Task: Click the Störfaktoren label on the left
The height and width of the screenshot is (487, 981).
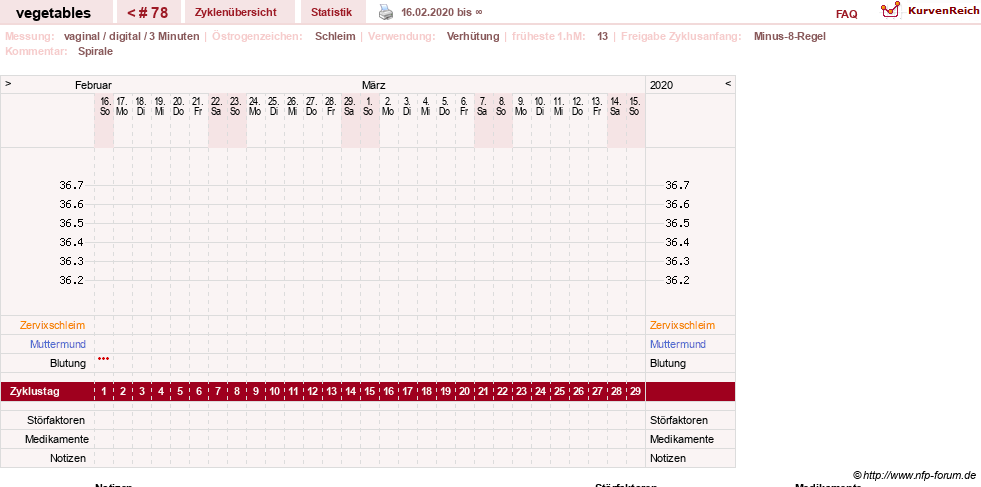Action: [x=56, y=421]
